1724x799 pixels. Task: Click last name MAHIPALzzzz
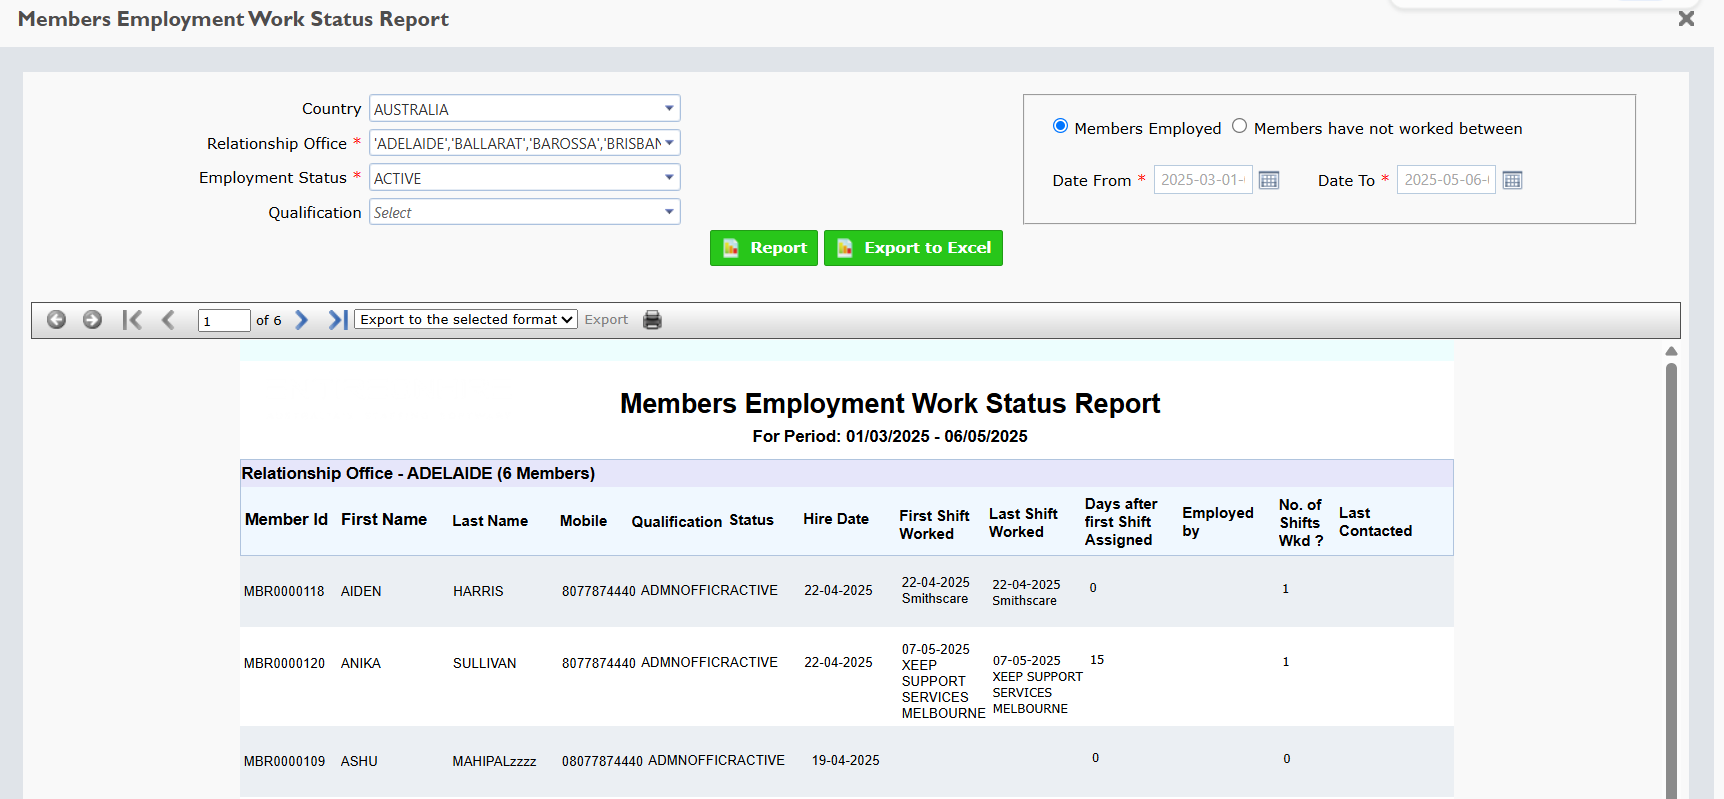[x=494, y=761]
